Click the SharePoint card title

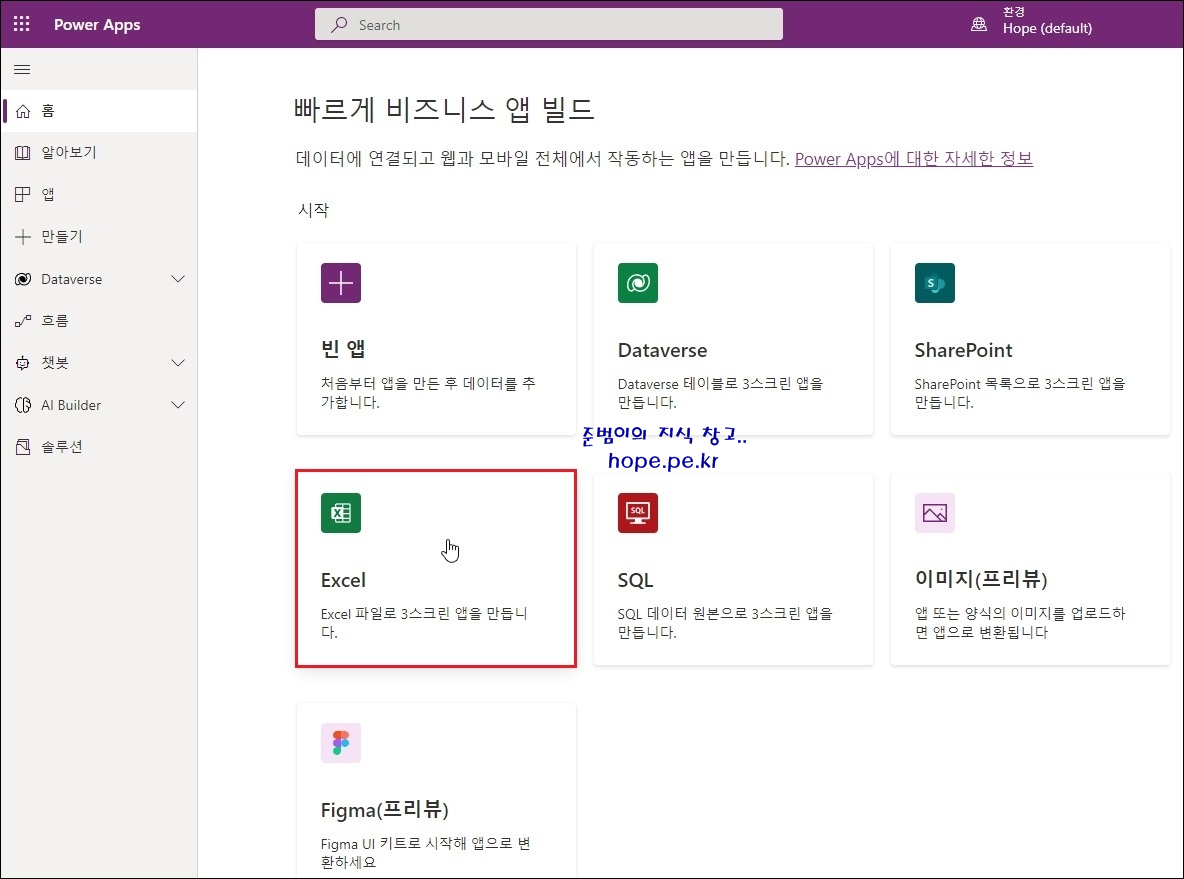(964, 350)
